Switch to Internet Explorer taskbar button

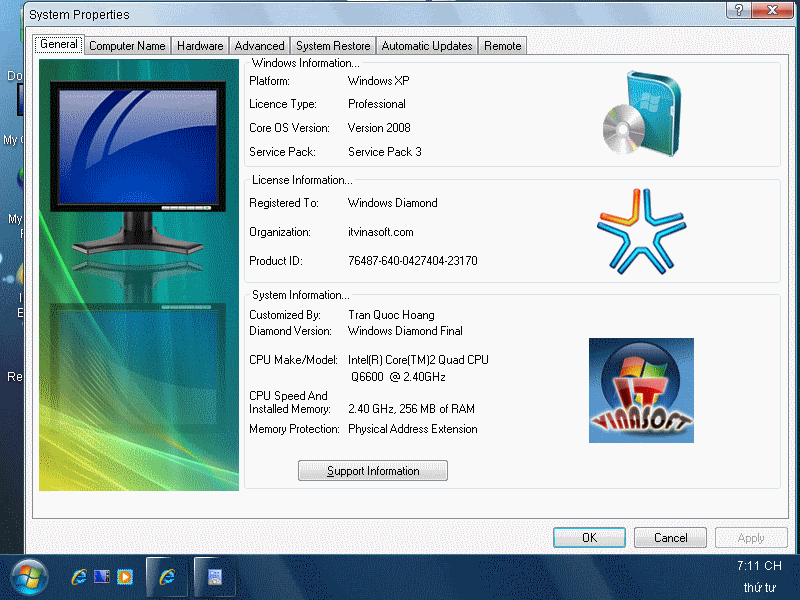(167, 577)
